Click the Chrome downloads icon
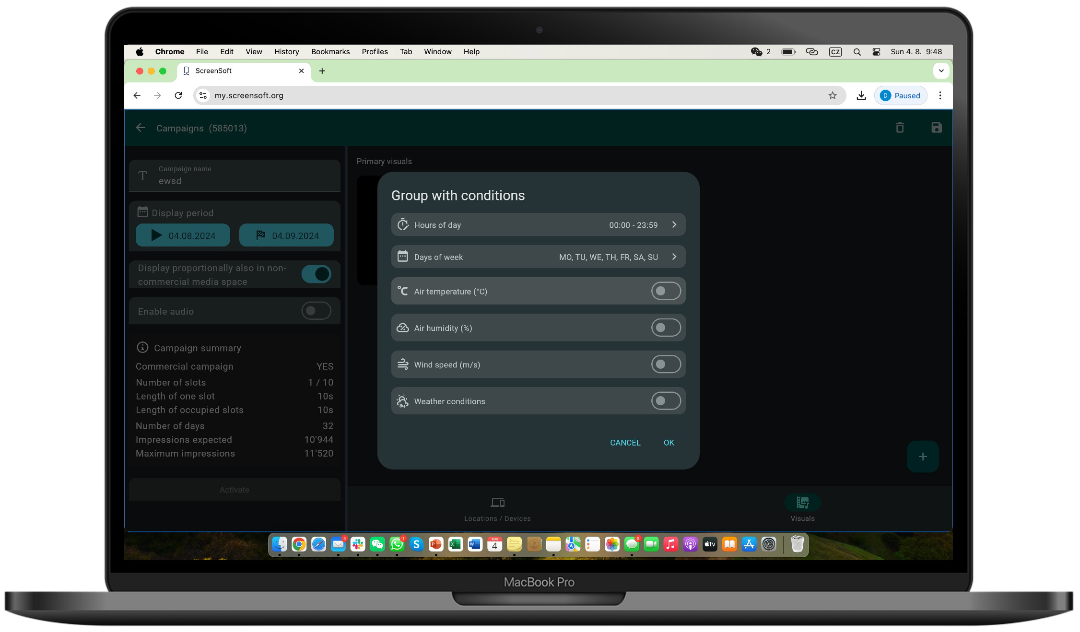 pos(861,96)
